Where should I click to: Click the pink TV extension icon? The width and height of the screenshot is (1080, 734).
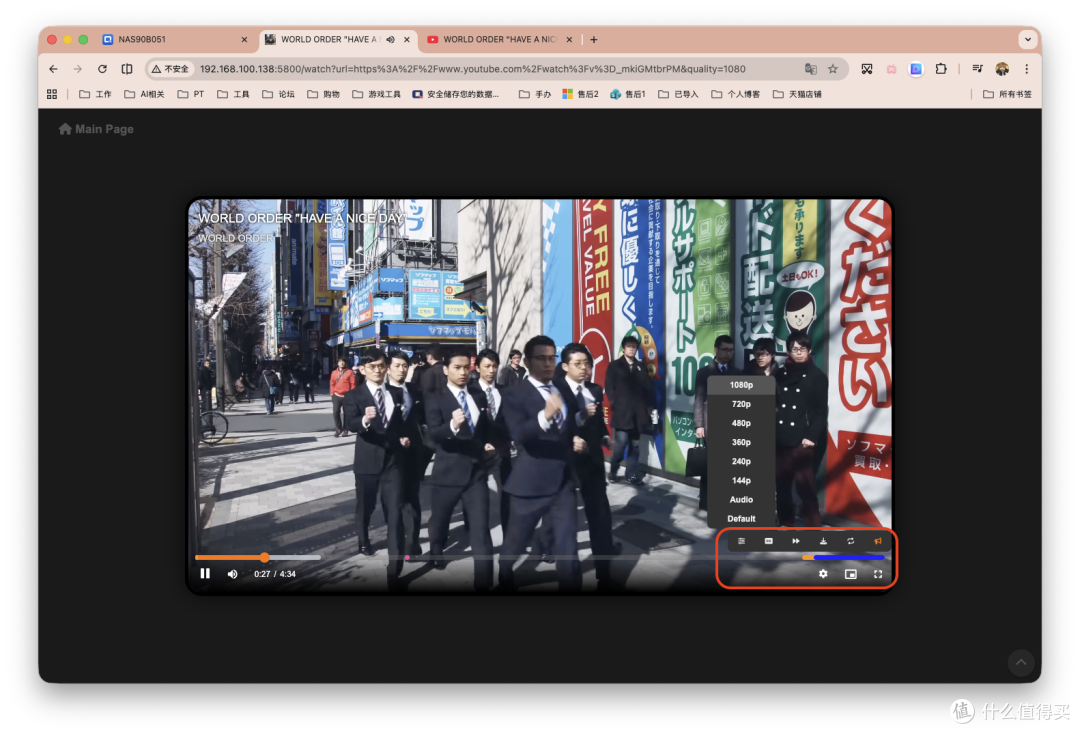[x=891, y=69]
